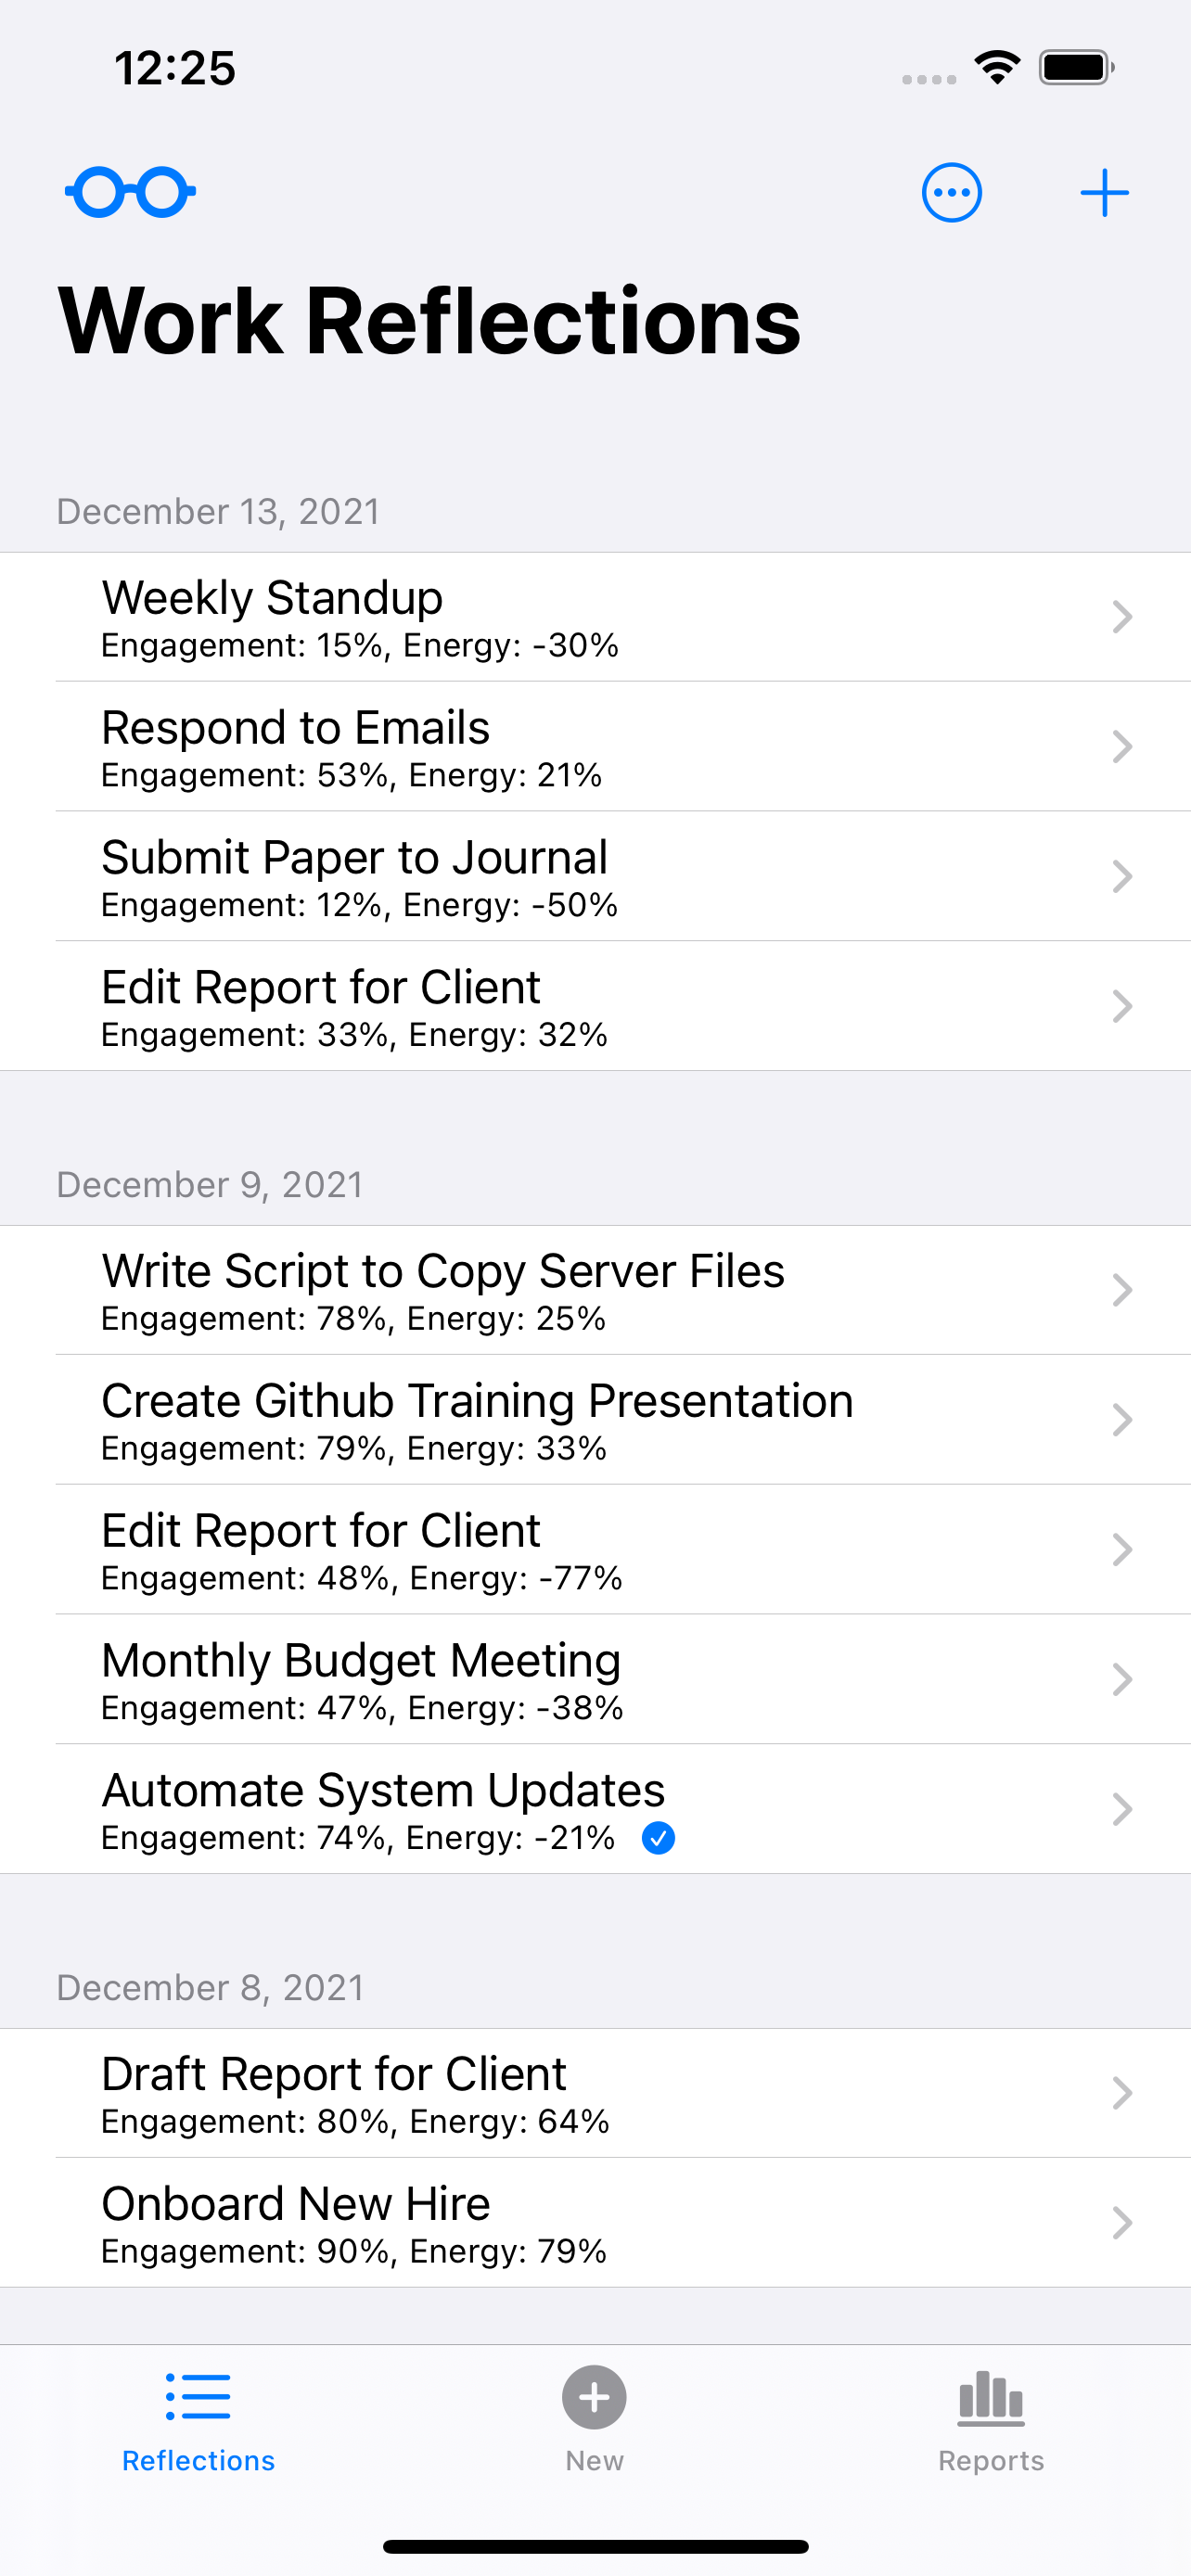Tap the December 9, 2021 section header
Image resolution: width=1191 pixels, height=2576 pixels.
210,1185
